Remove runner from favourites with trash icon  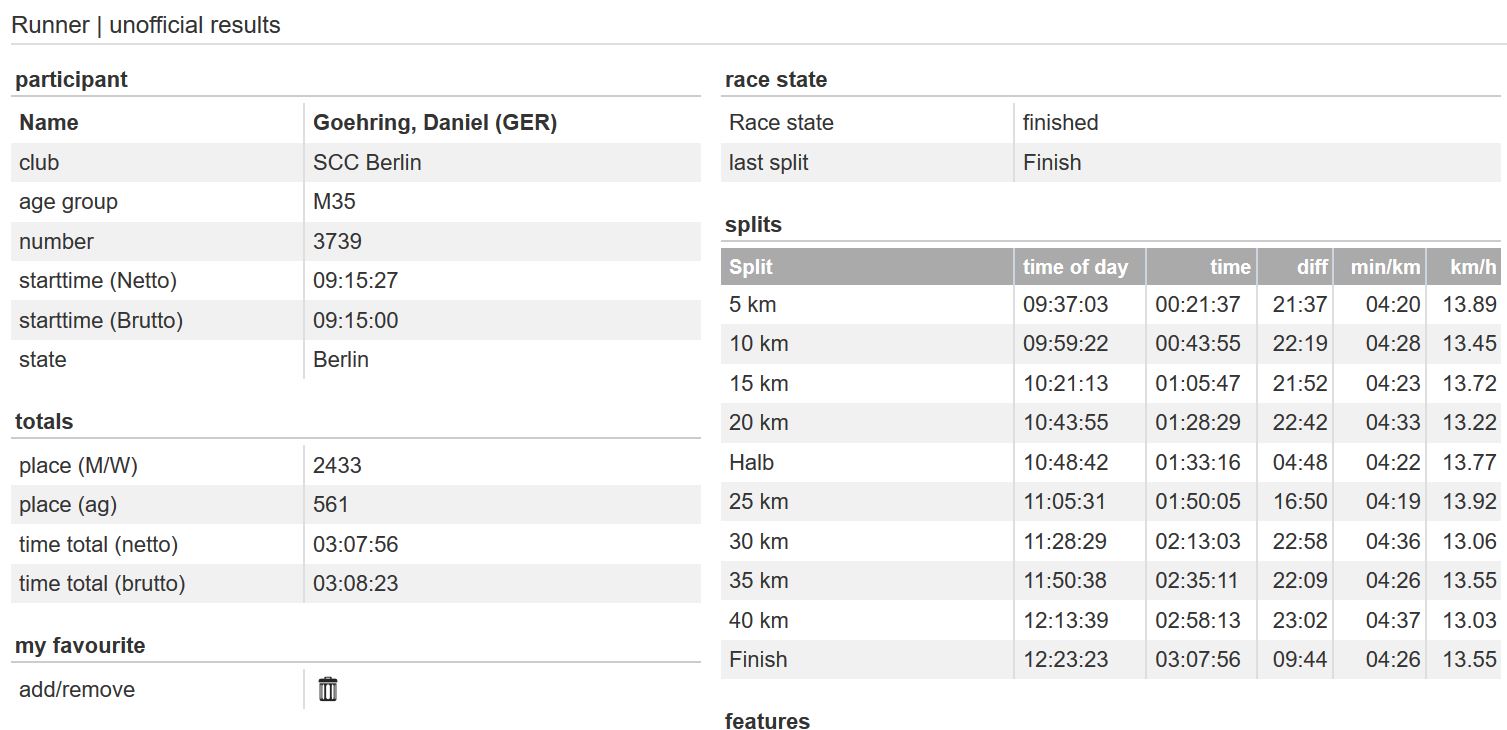(328, 689)
